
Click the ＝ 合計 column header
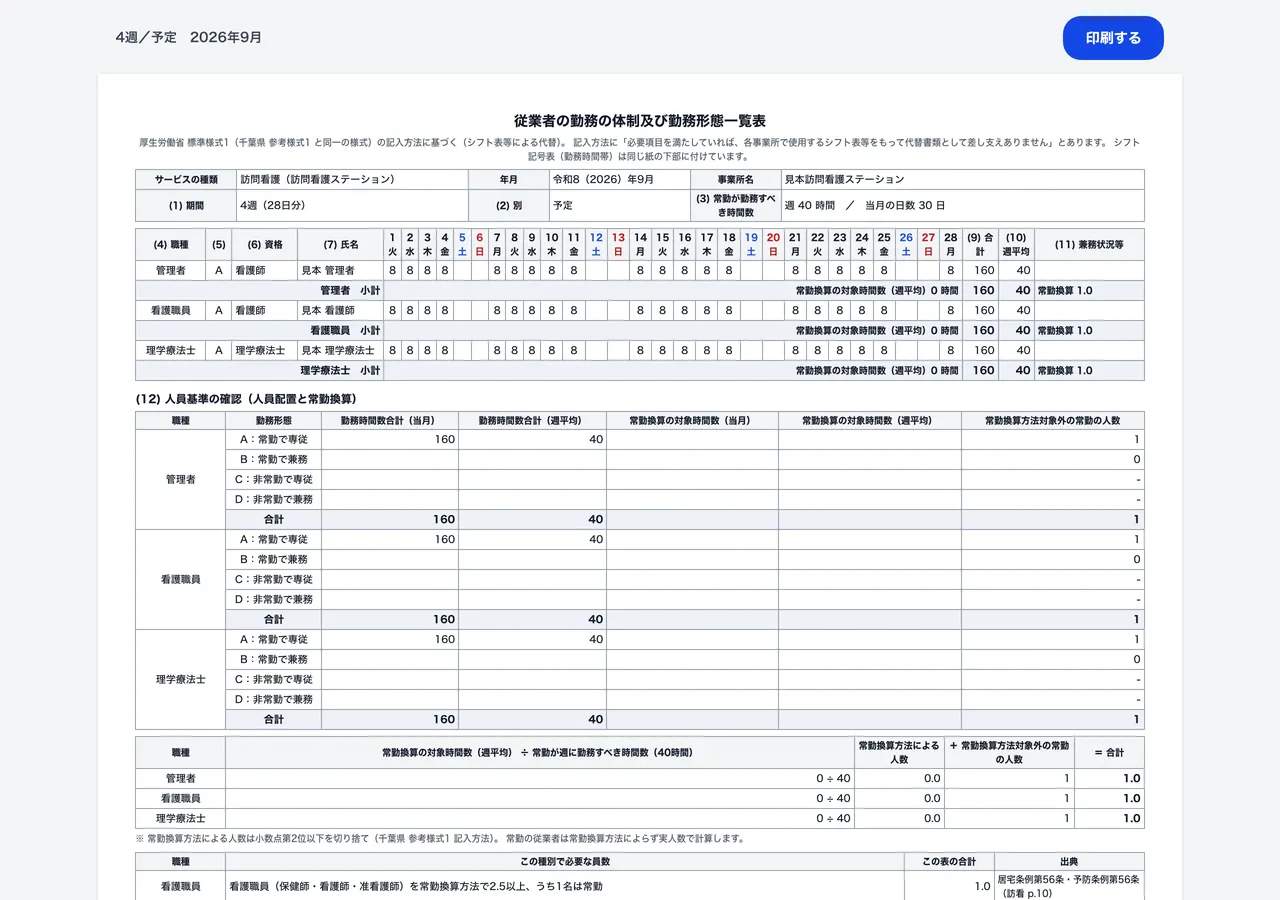pyautogui.click(x=1110, y=753)
